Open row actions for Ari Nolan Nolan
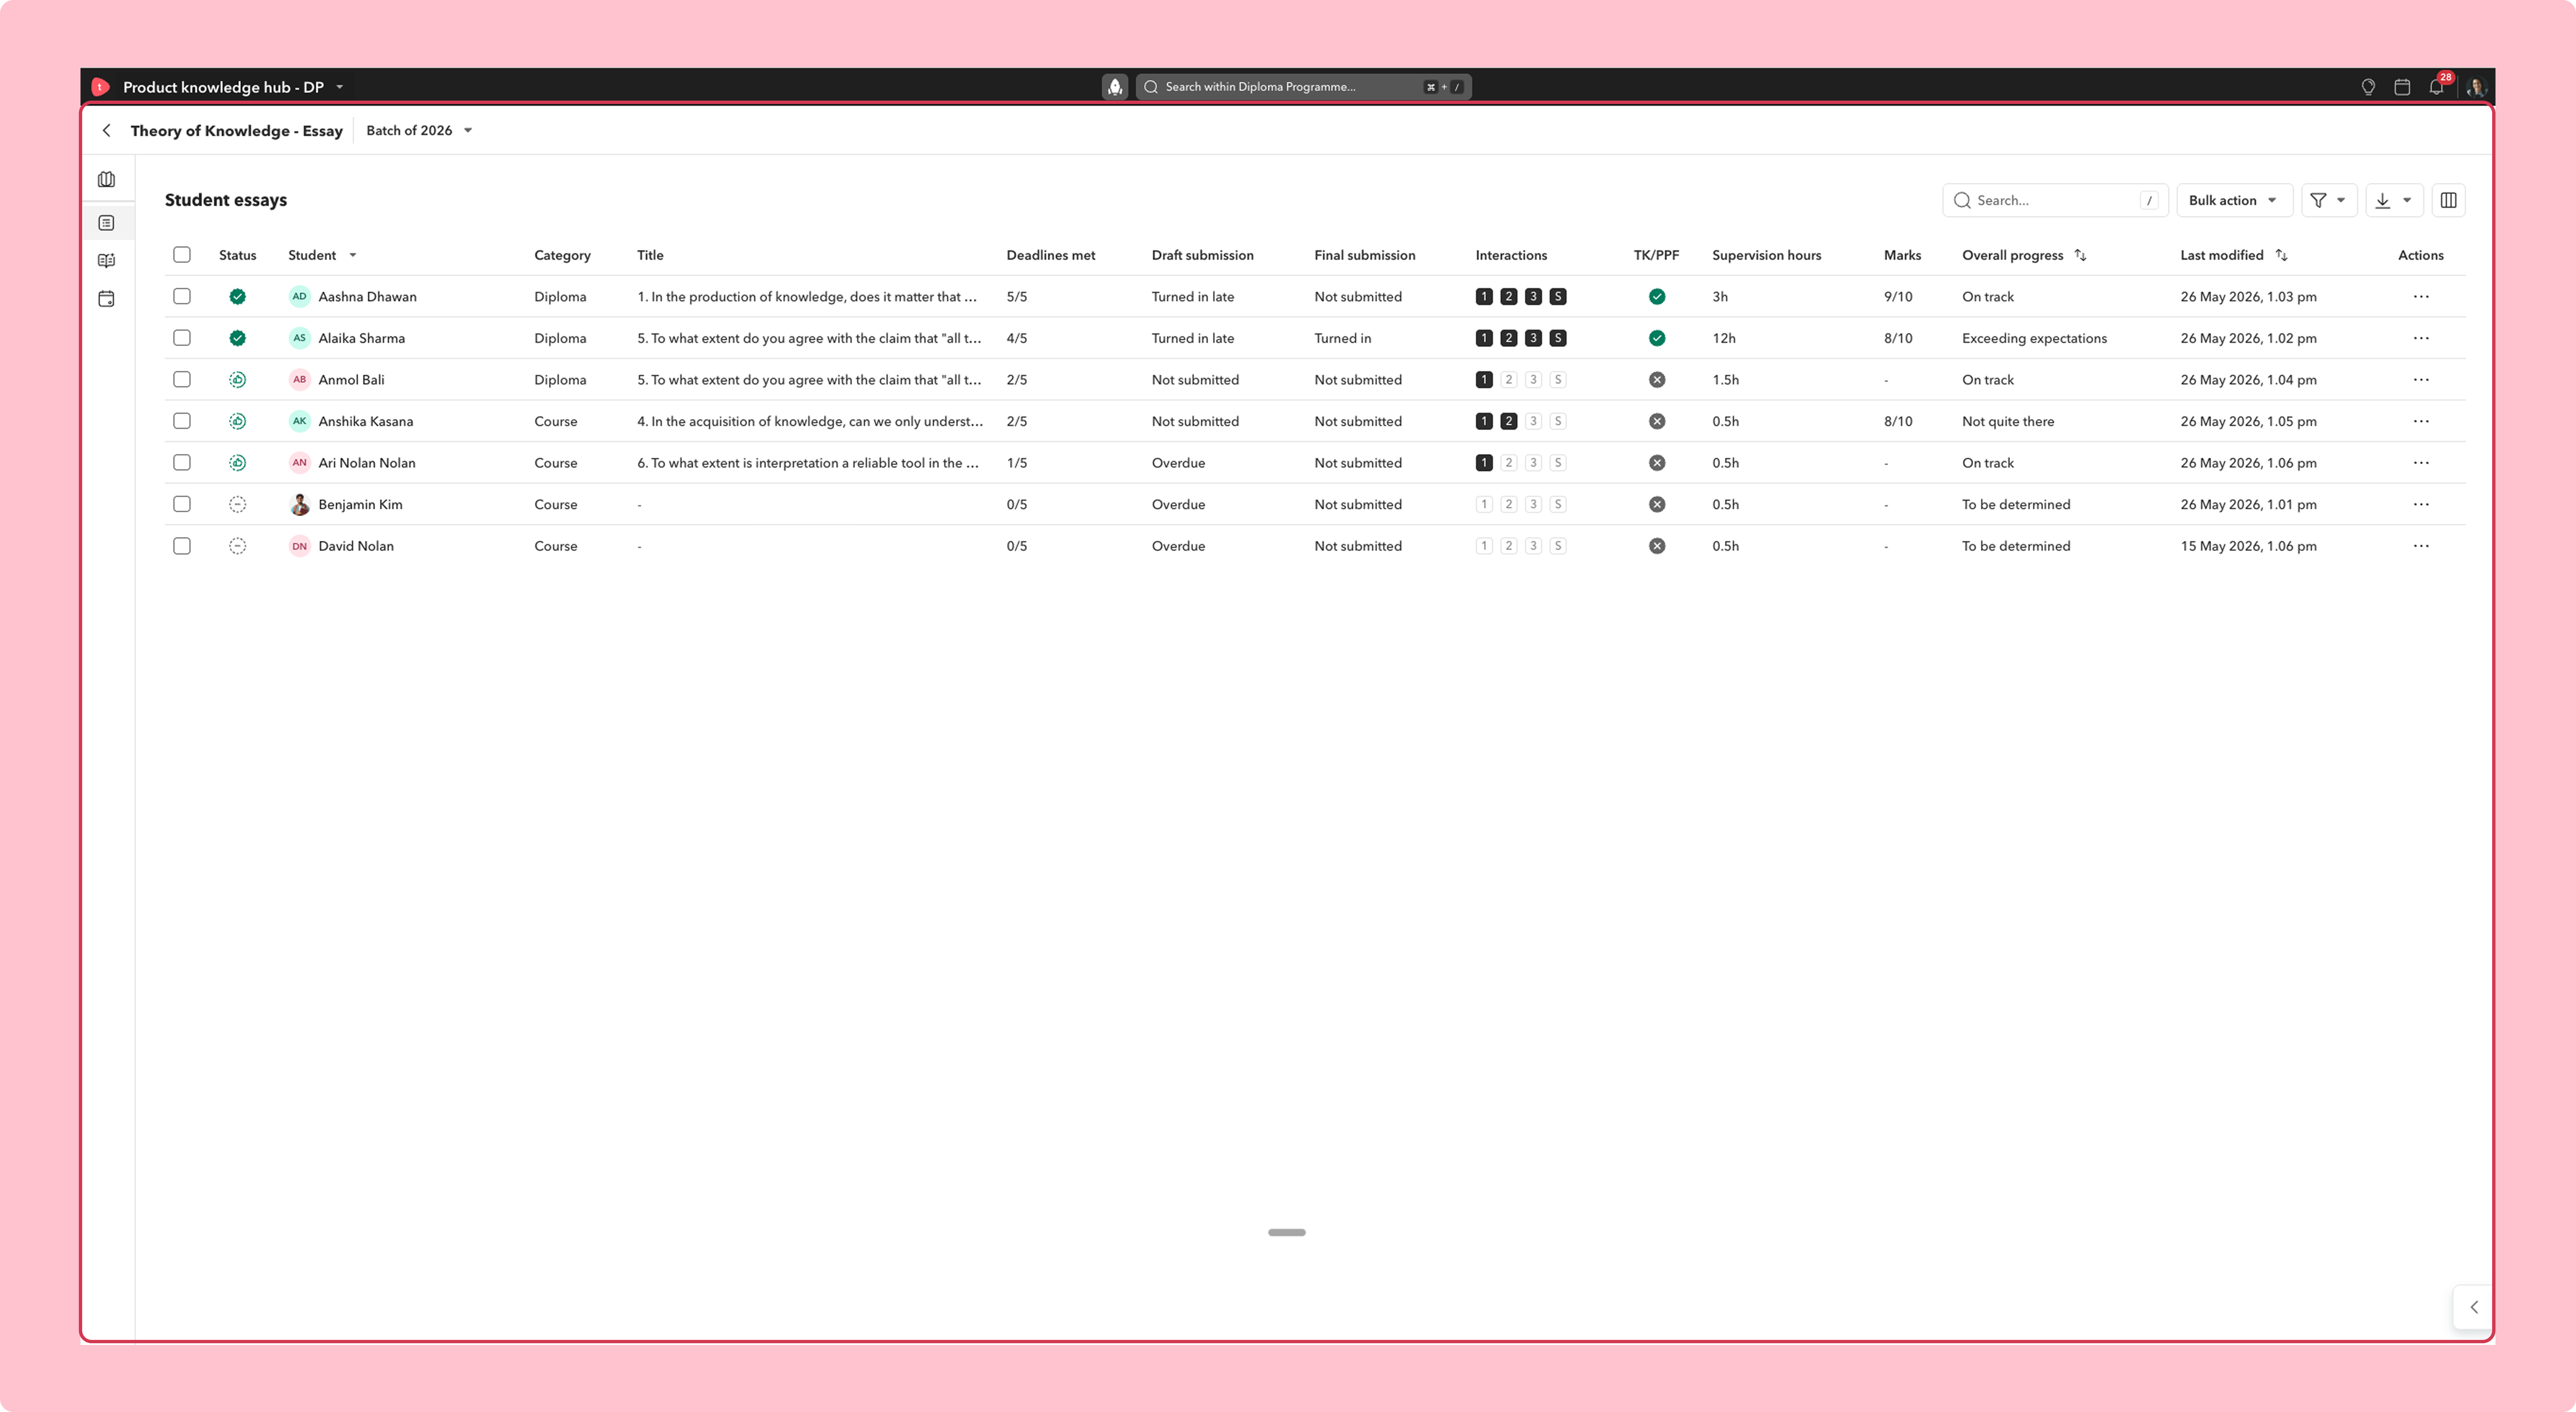The height and width of the screenshot is (1412, 2576). tap(2420, 463)
